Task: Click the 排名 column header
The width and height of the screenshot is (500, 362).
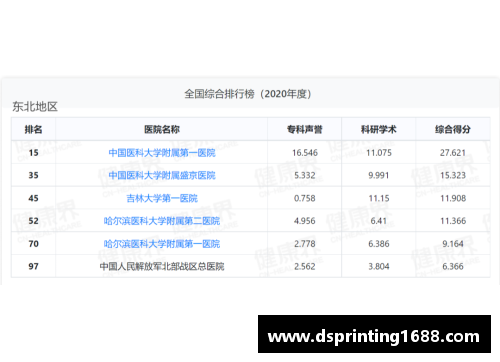Action: 33,129
